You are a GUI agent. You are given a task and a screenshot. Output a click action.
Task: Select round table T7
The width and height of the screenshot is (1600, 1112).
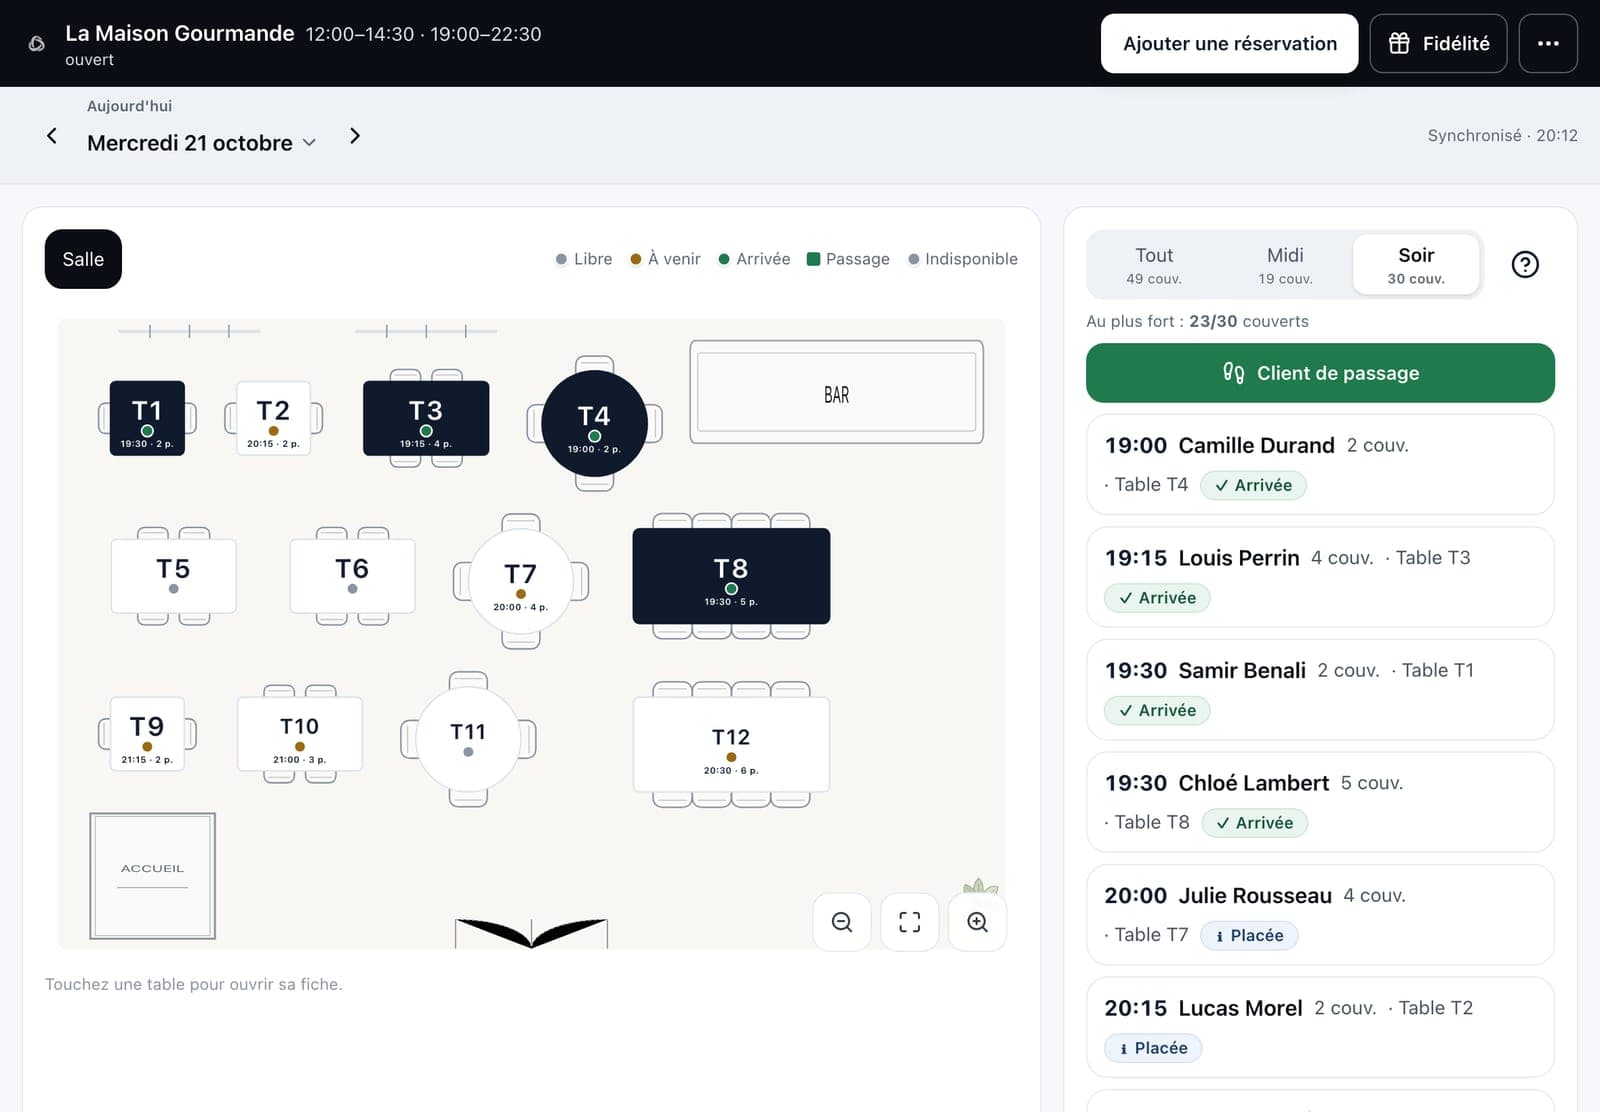[521, 582]
